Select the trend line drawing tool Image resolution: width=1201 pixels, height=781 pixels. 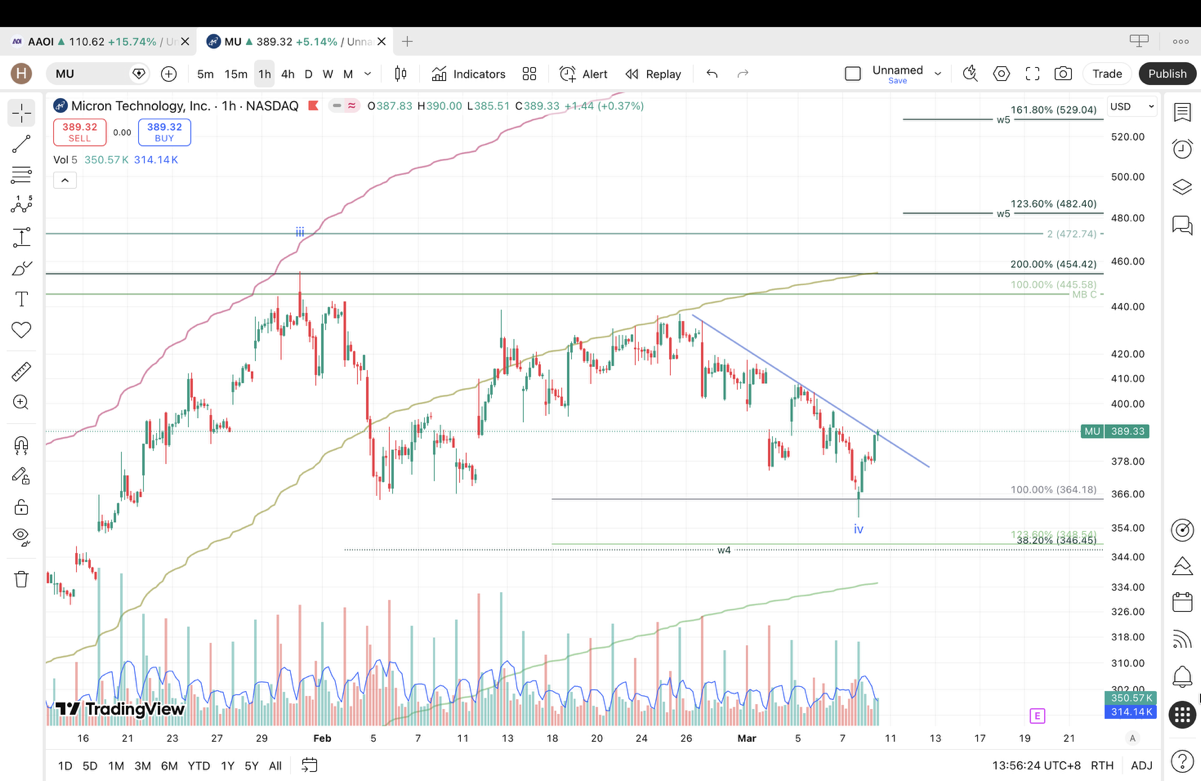click(21, 145)
